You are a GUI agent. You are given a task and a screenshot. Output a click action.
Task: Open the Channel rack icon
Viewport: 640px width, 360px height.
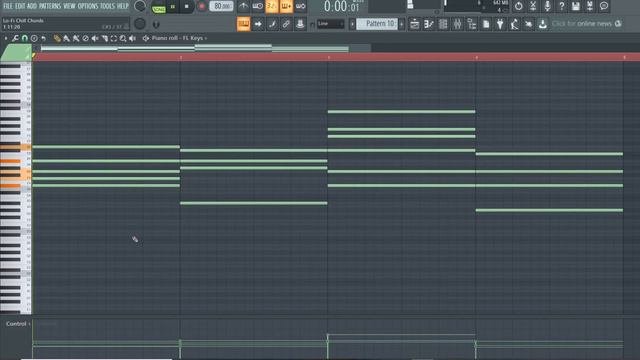coord(443,24)
